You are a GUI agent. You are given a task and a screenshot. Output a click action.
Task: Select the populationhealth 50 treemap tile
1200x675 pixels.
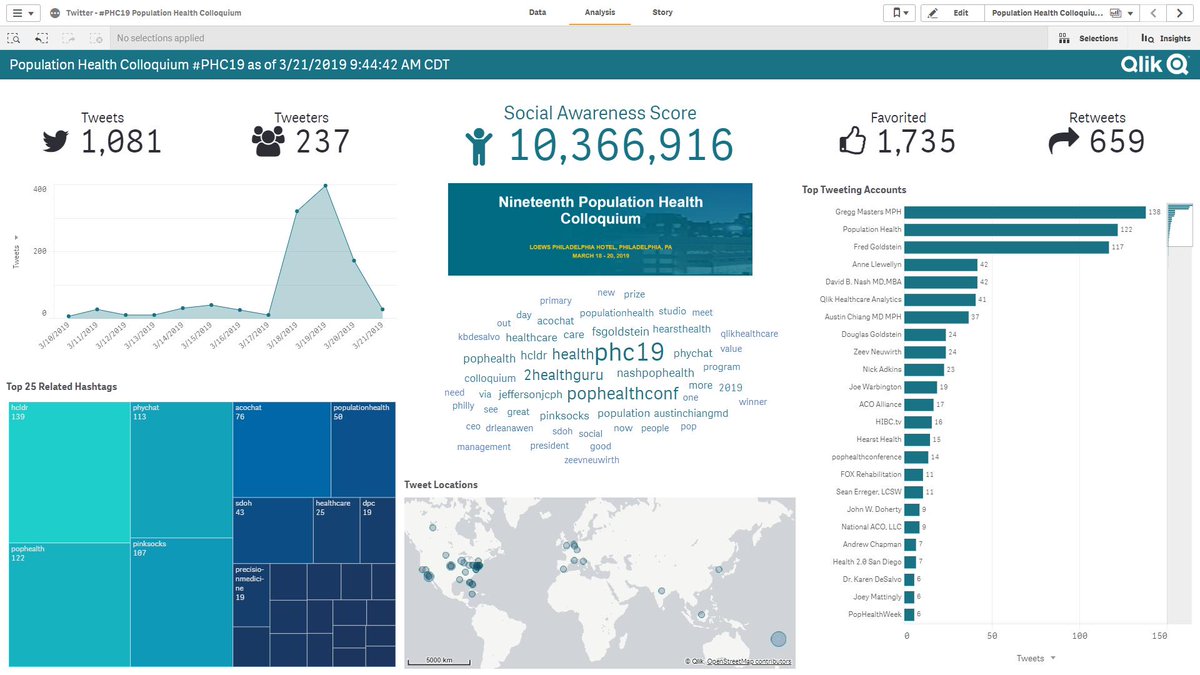point(363,449)
